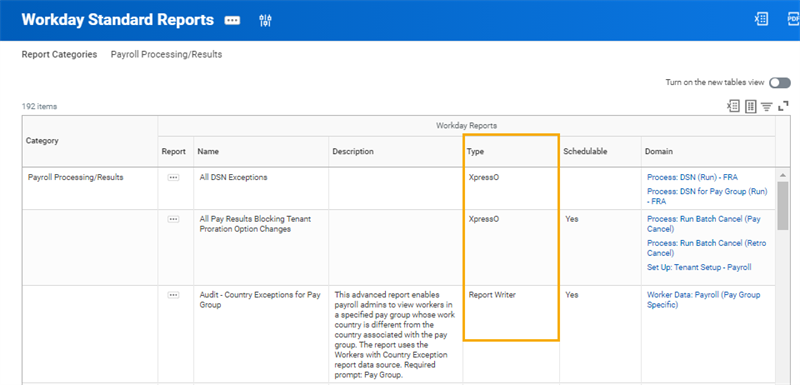
Task: Open the Process: Run Batch Cancel (Retro Cancel) link
Action: [x=706, y=248]
